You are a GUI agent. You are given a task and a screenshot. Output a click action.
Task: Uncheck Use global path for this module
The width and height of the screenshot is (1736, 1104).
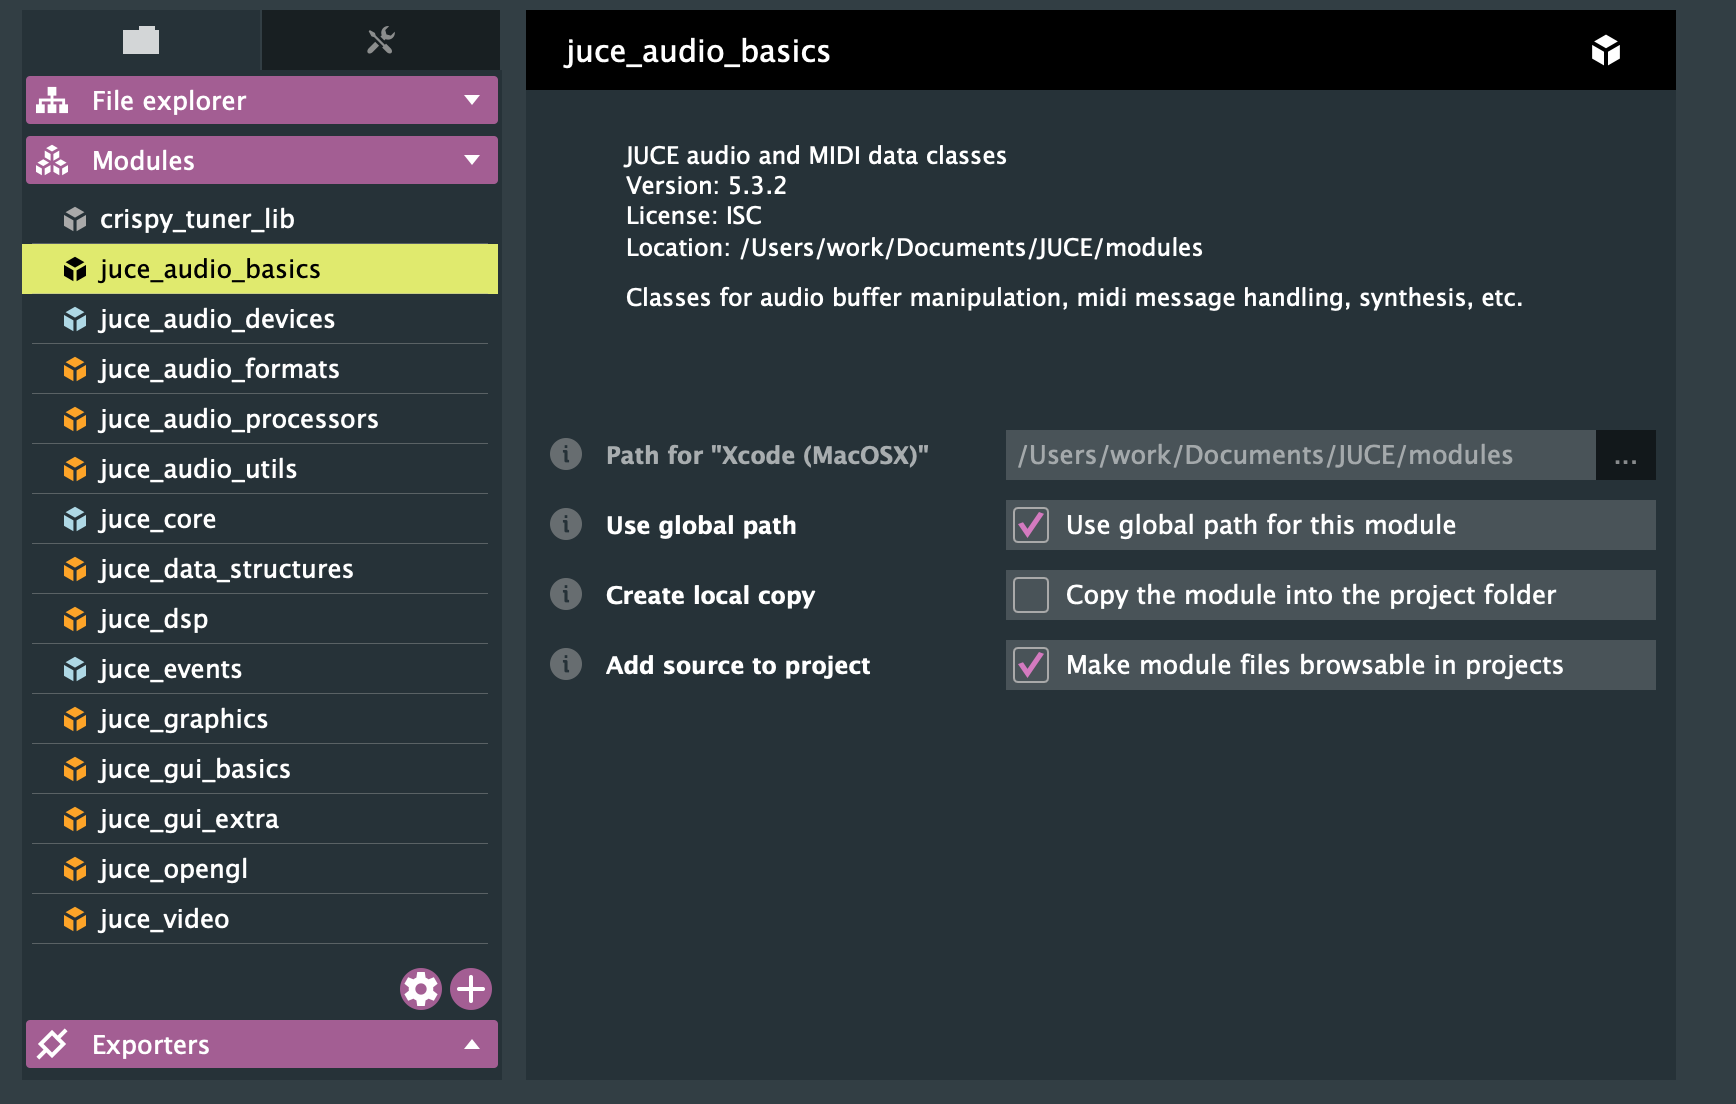[1031, 525]
